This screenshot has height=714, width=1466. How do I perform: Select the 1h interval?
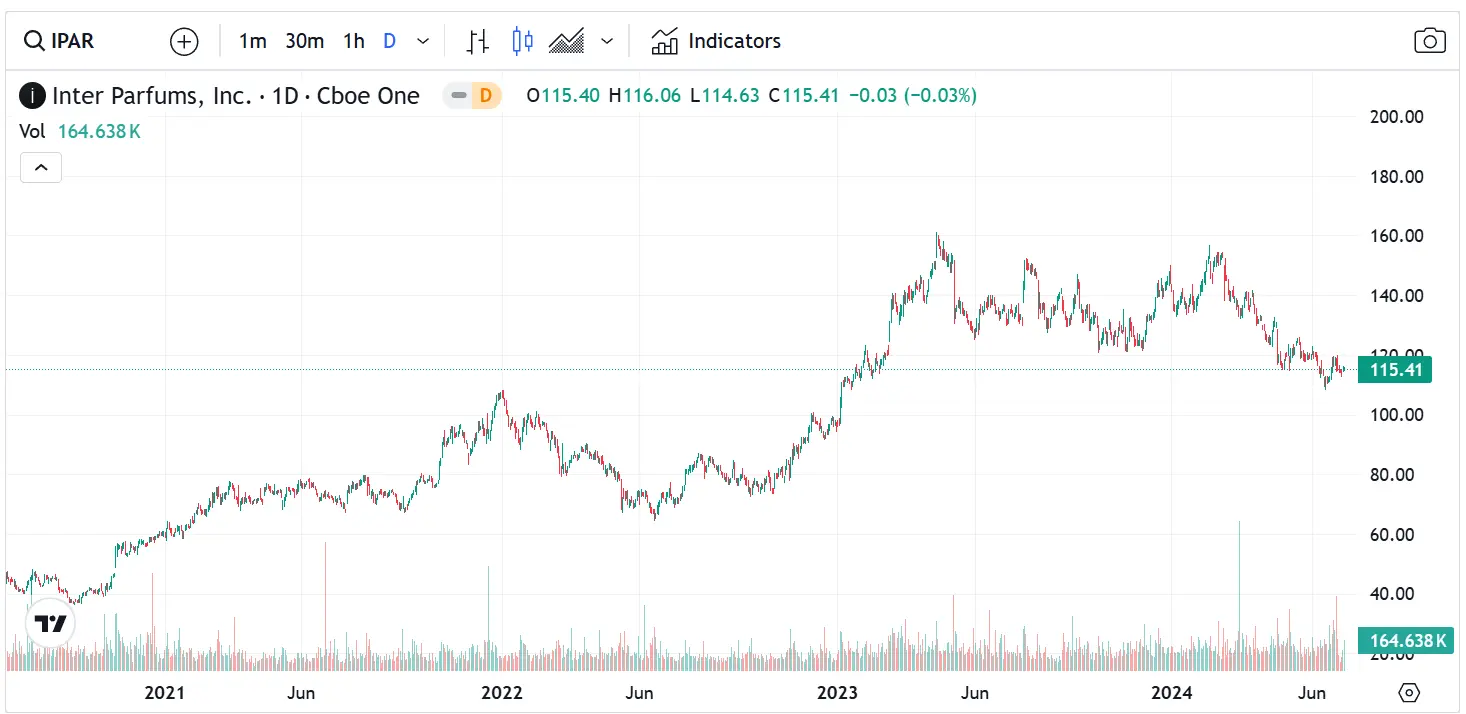[354, 41]
